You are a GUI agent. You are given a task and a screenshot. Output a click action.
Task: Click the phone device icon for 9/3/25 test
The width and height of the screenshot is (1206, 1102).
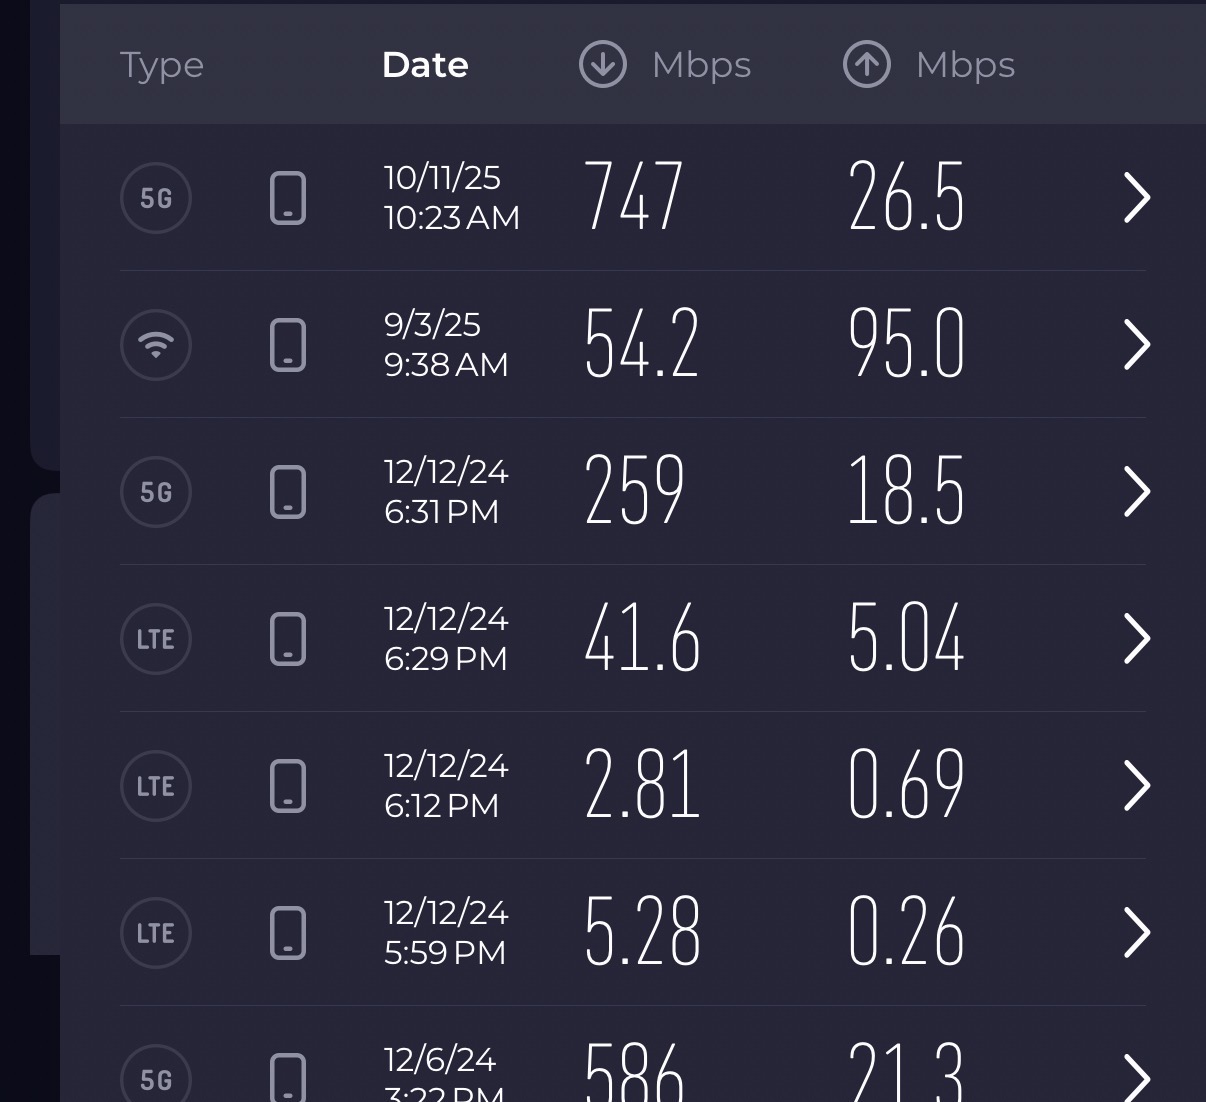tap(288, 345)
